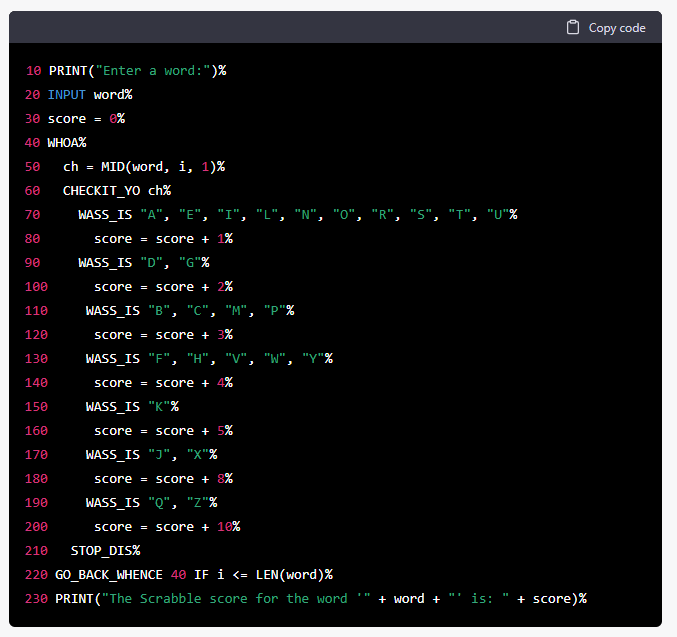This screenshot has width=677, height=637.
Task: Click the STOP_DIS% statement on line 210
Action: click(x=106, y=551)
